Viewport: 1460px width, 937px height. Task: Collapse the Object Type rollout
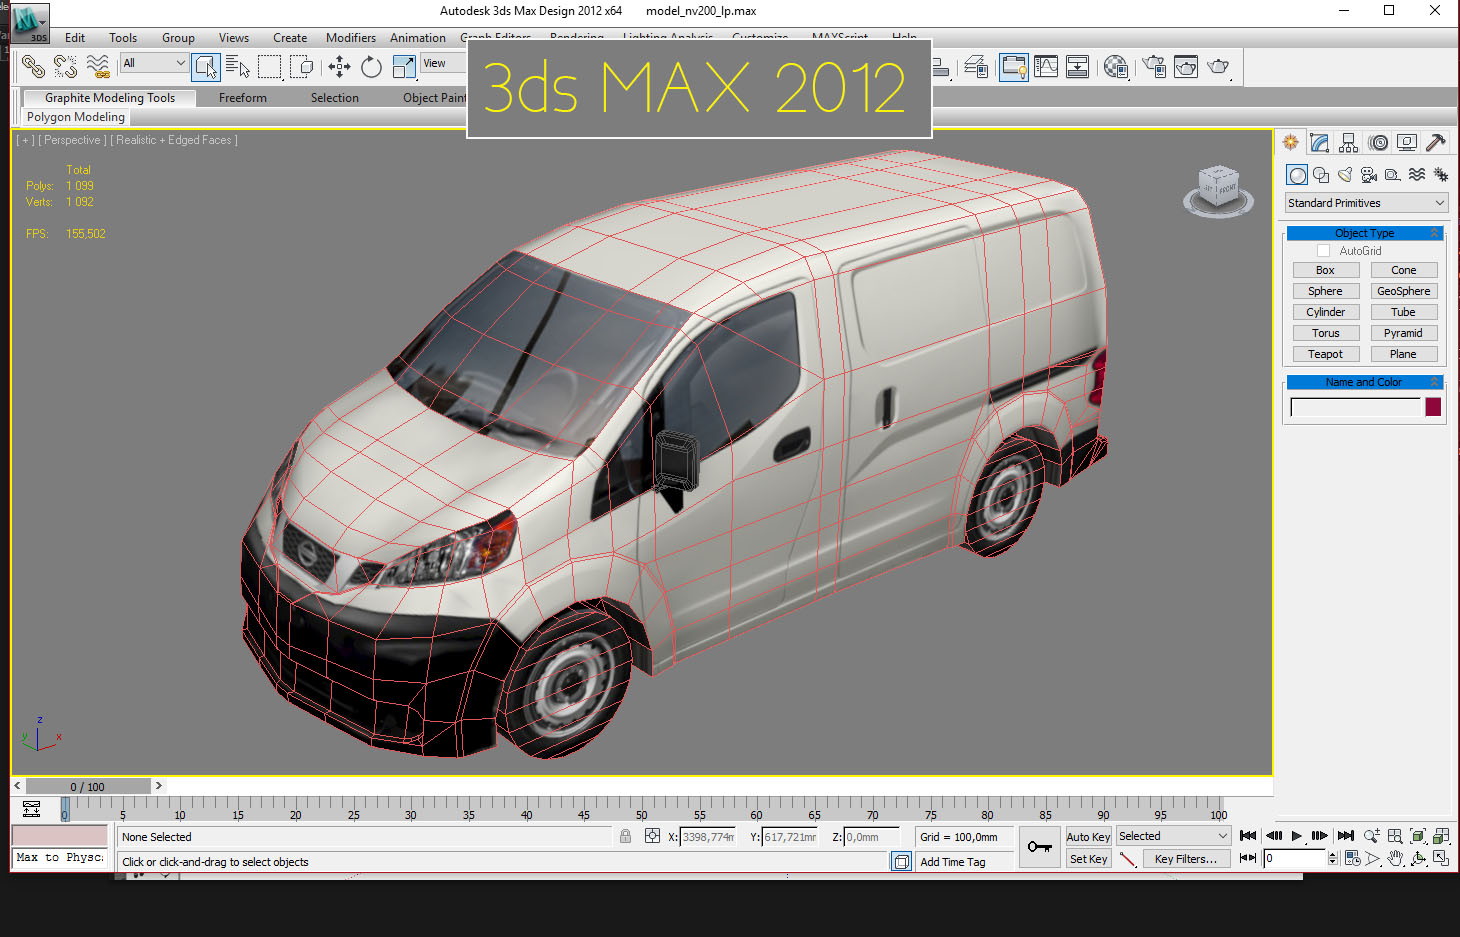point(1364,233)
